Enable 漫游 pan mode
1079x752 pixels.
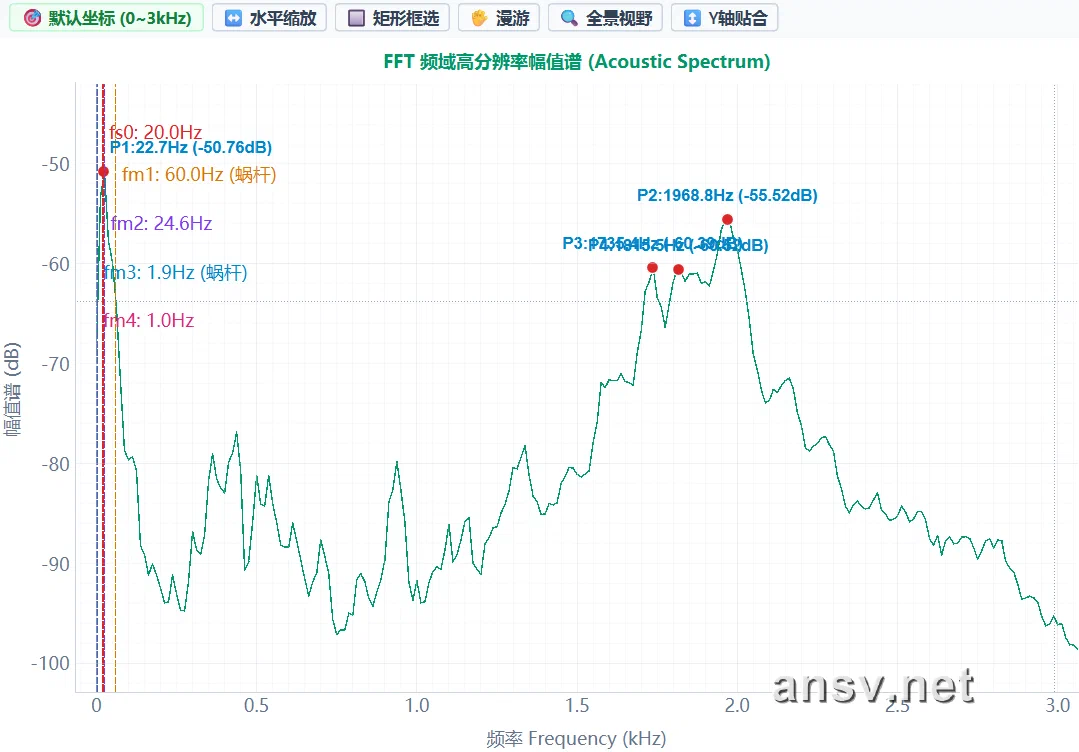(499, 18)
